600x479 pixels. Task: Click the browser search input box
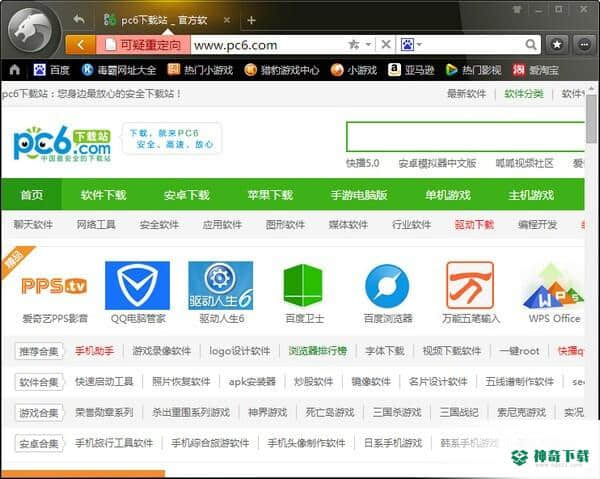tap(474, 45)
